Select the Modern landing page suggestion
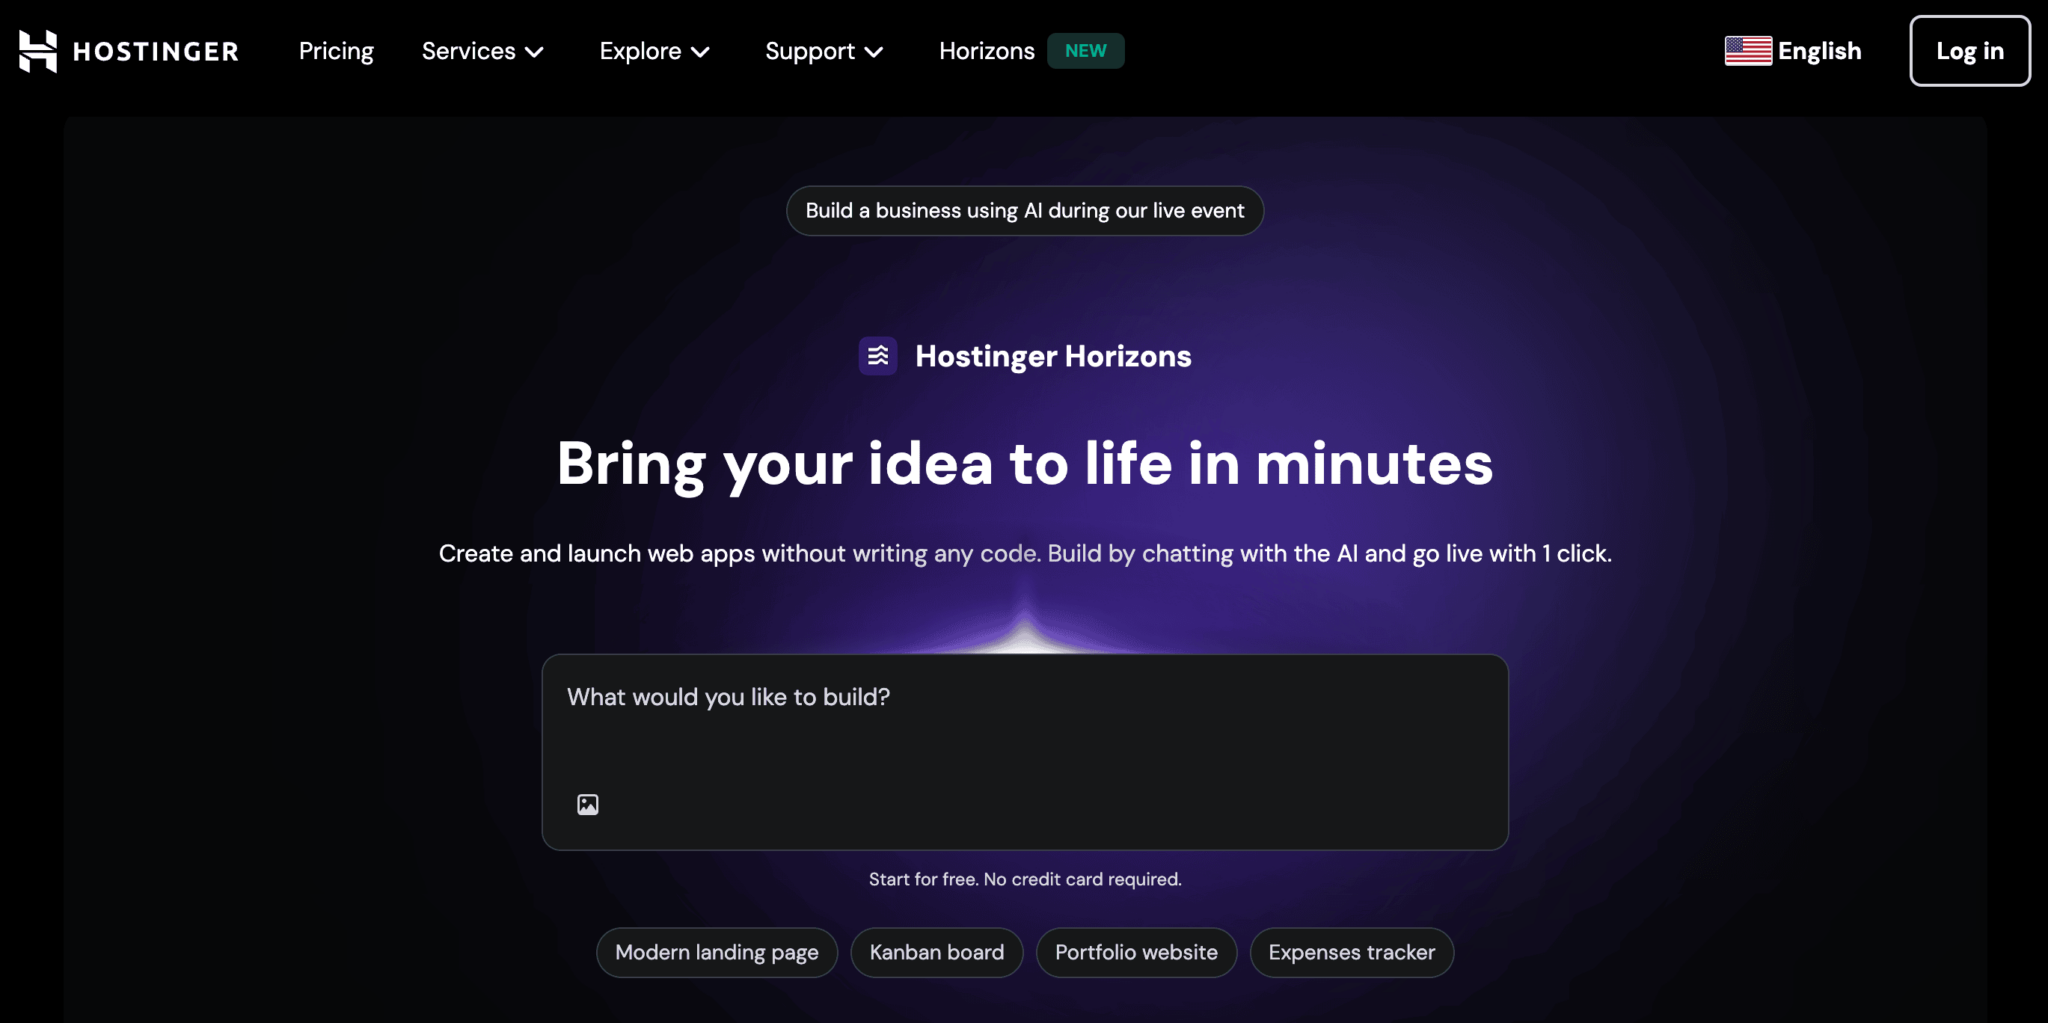2048x1023 pixels. [x=716, y=952]
